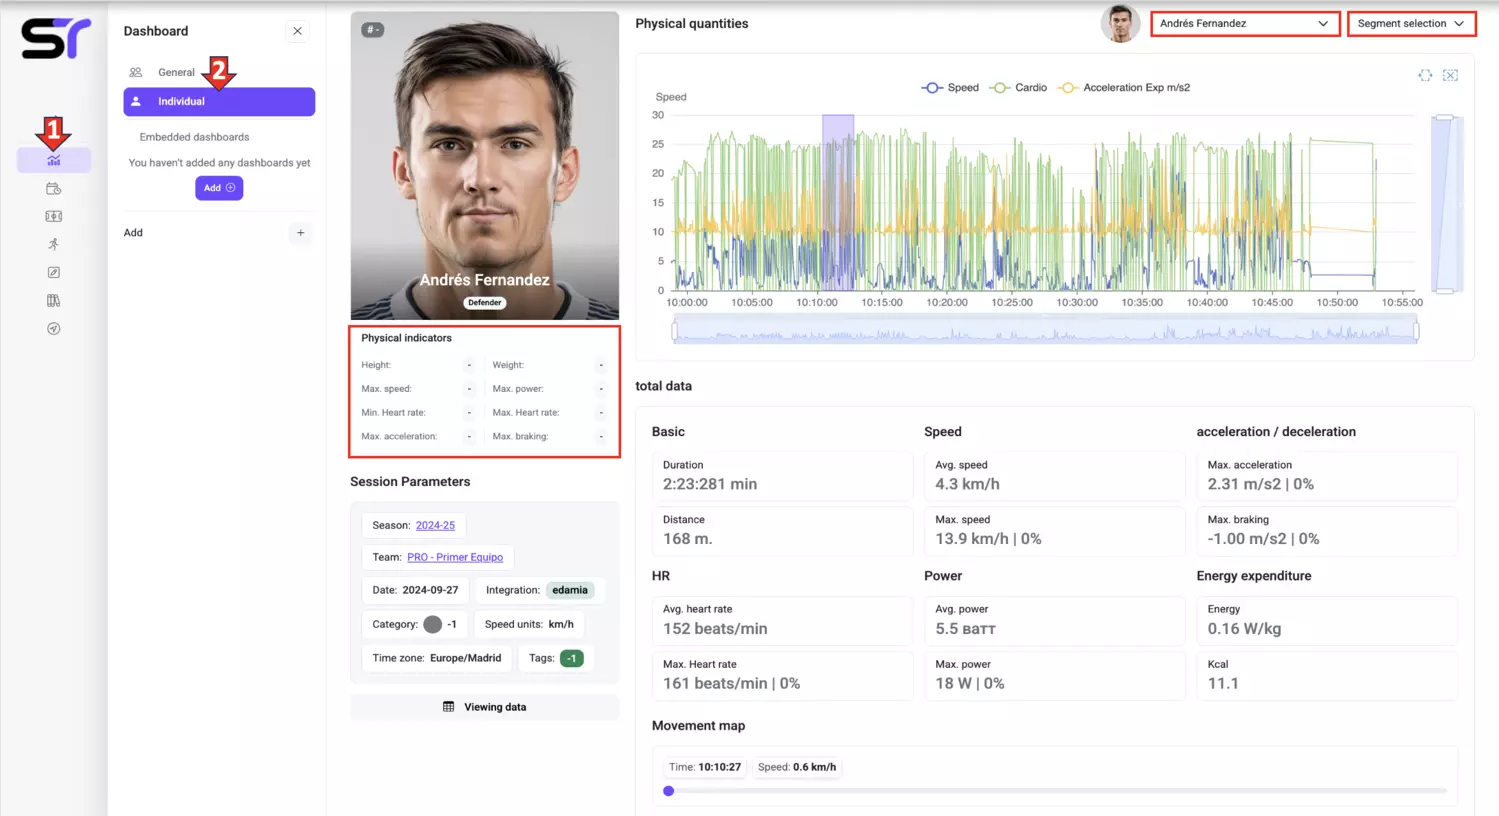Click the Avg. heart rate 152 beats/min card
1499x816 pixels.
[x=782, y=620]
